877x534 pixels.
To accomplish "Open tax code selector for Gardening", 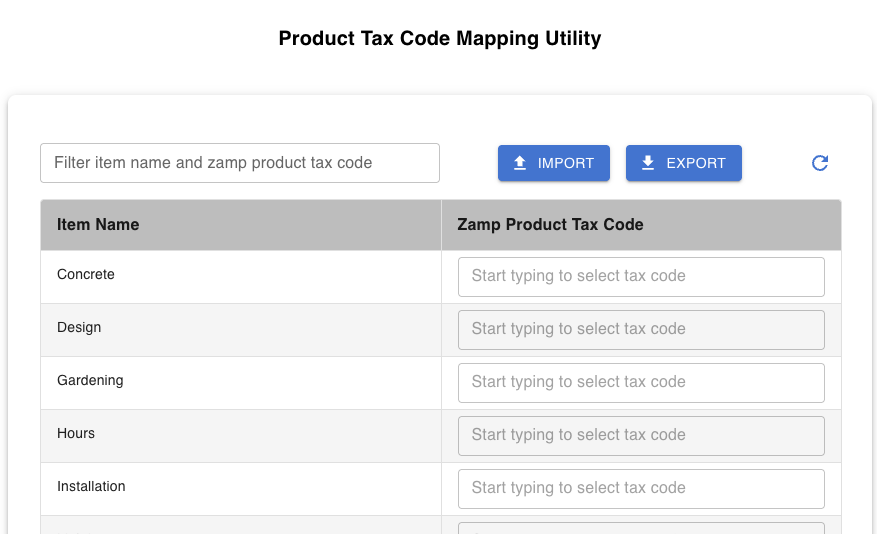I will point(641,383).
